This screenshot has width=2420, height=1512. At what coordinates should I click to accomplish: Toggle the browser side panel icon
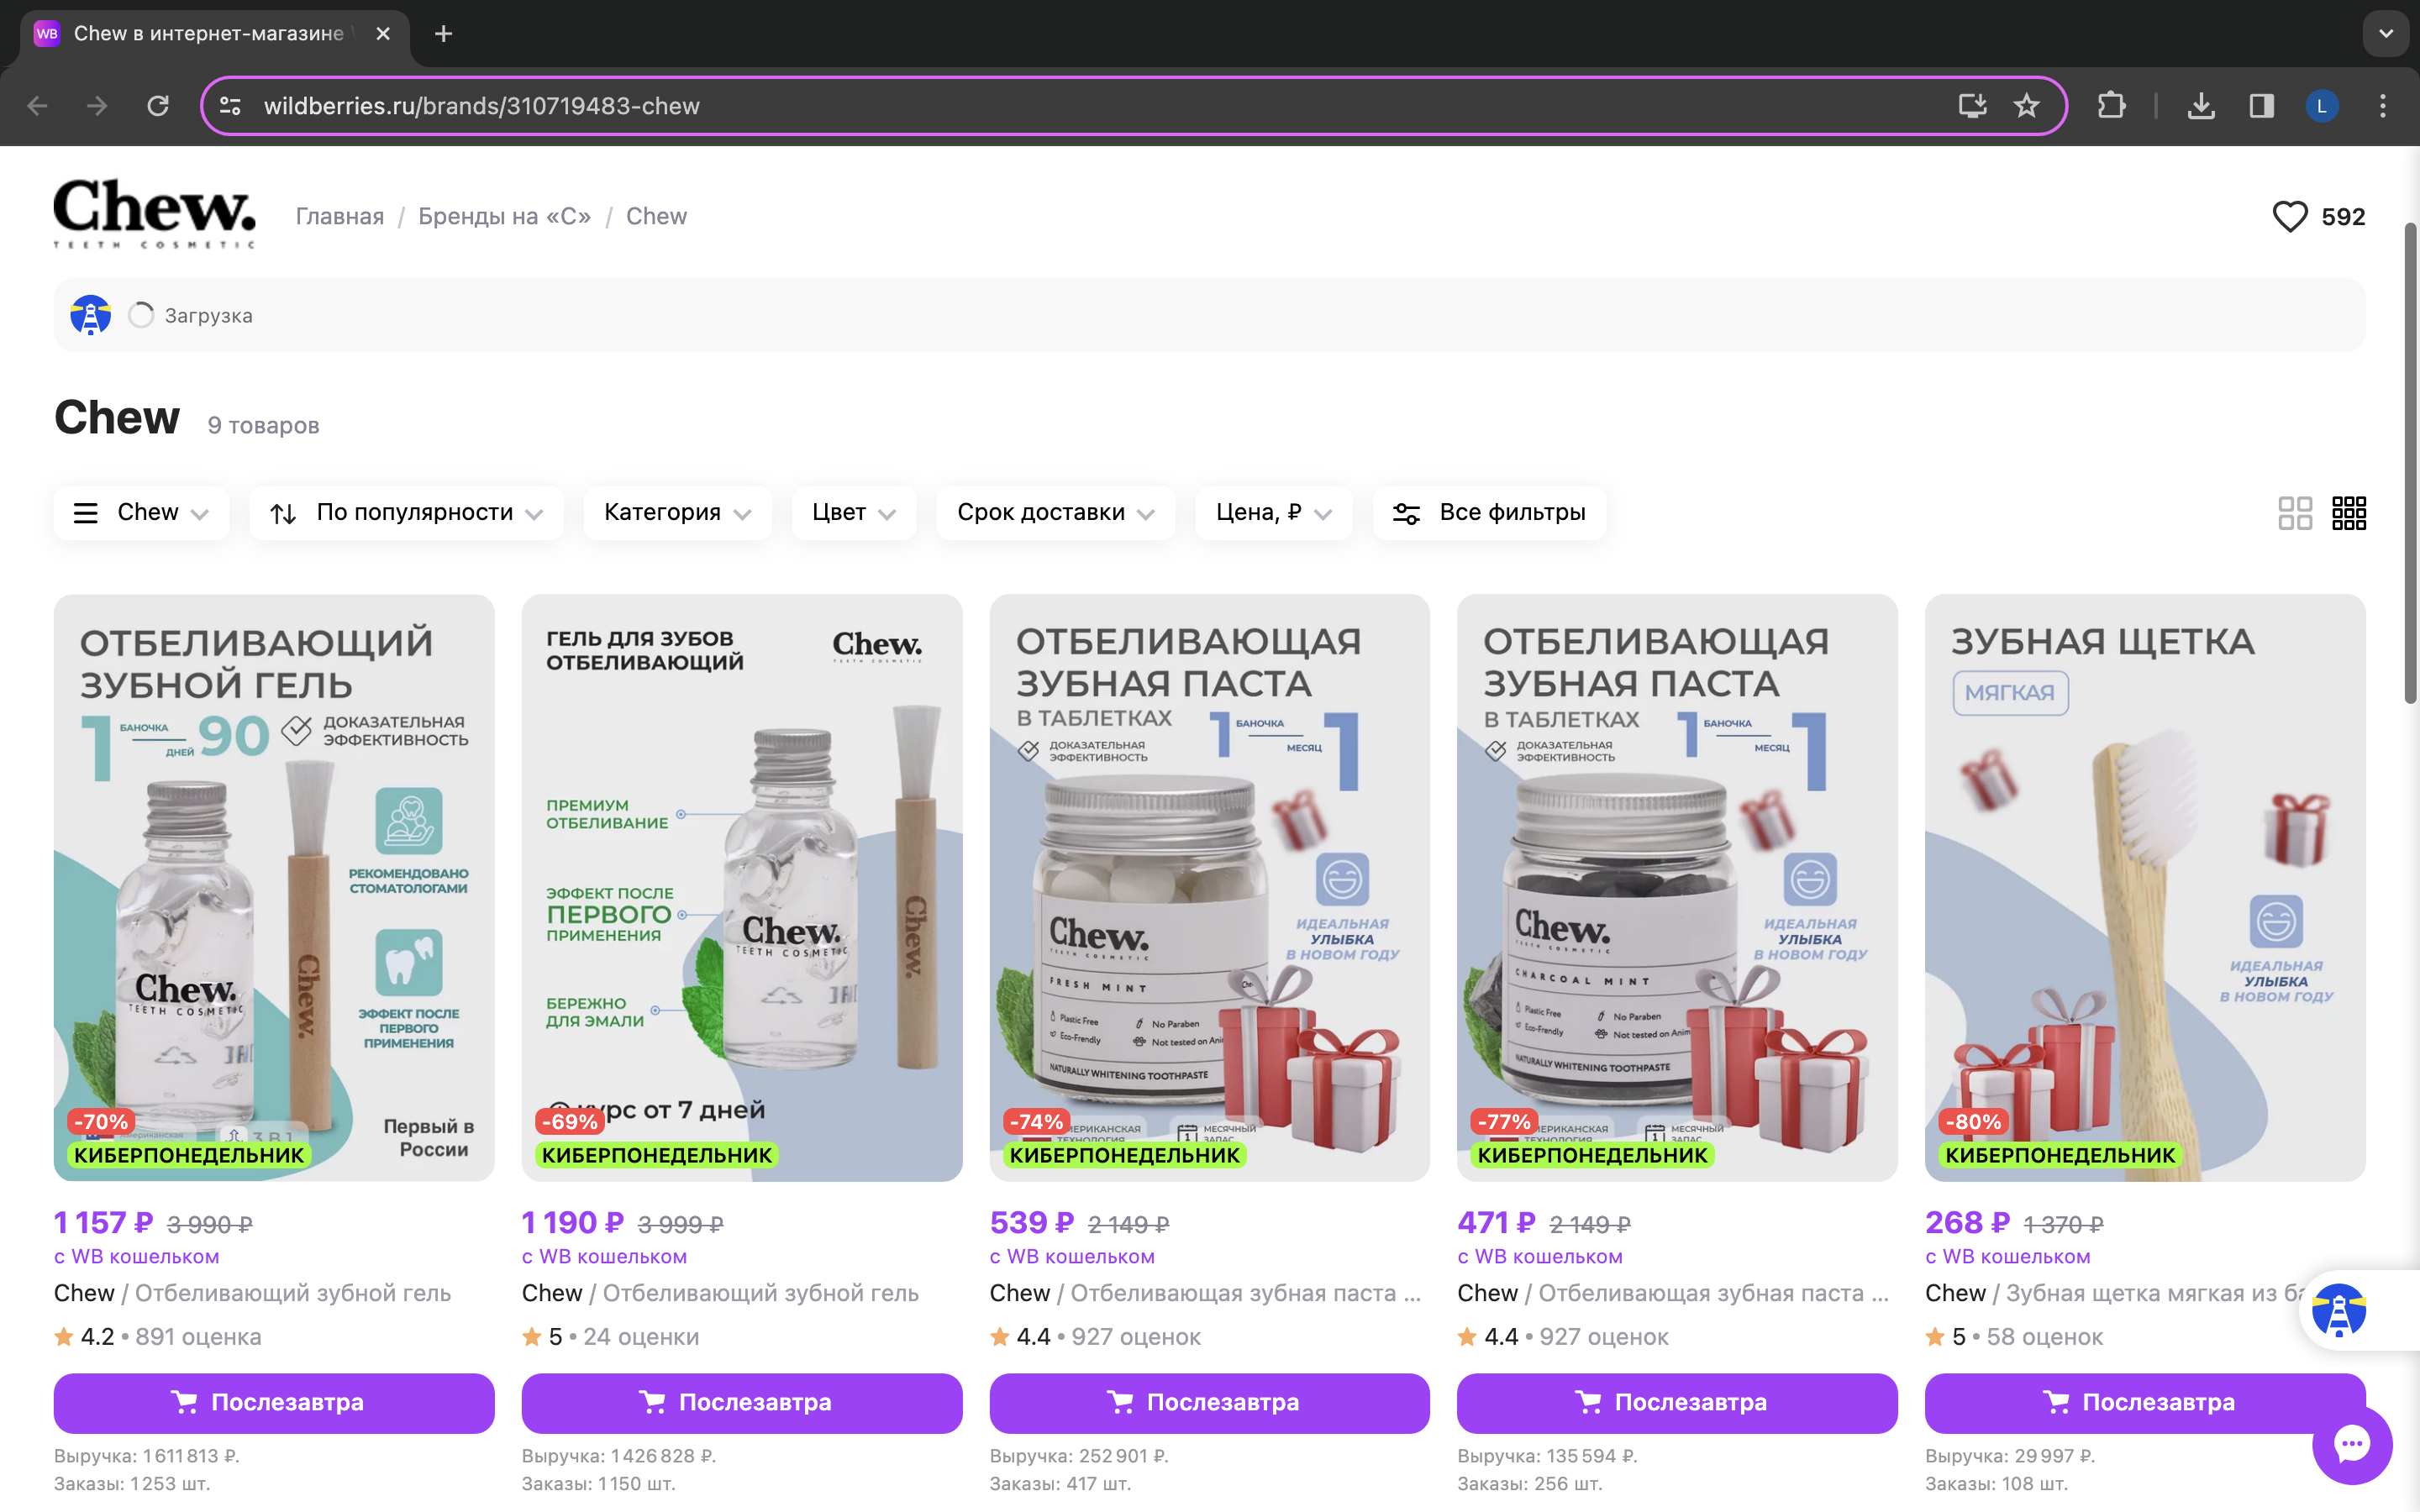point(2262,106)
